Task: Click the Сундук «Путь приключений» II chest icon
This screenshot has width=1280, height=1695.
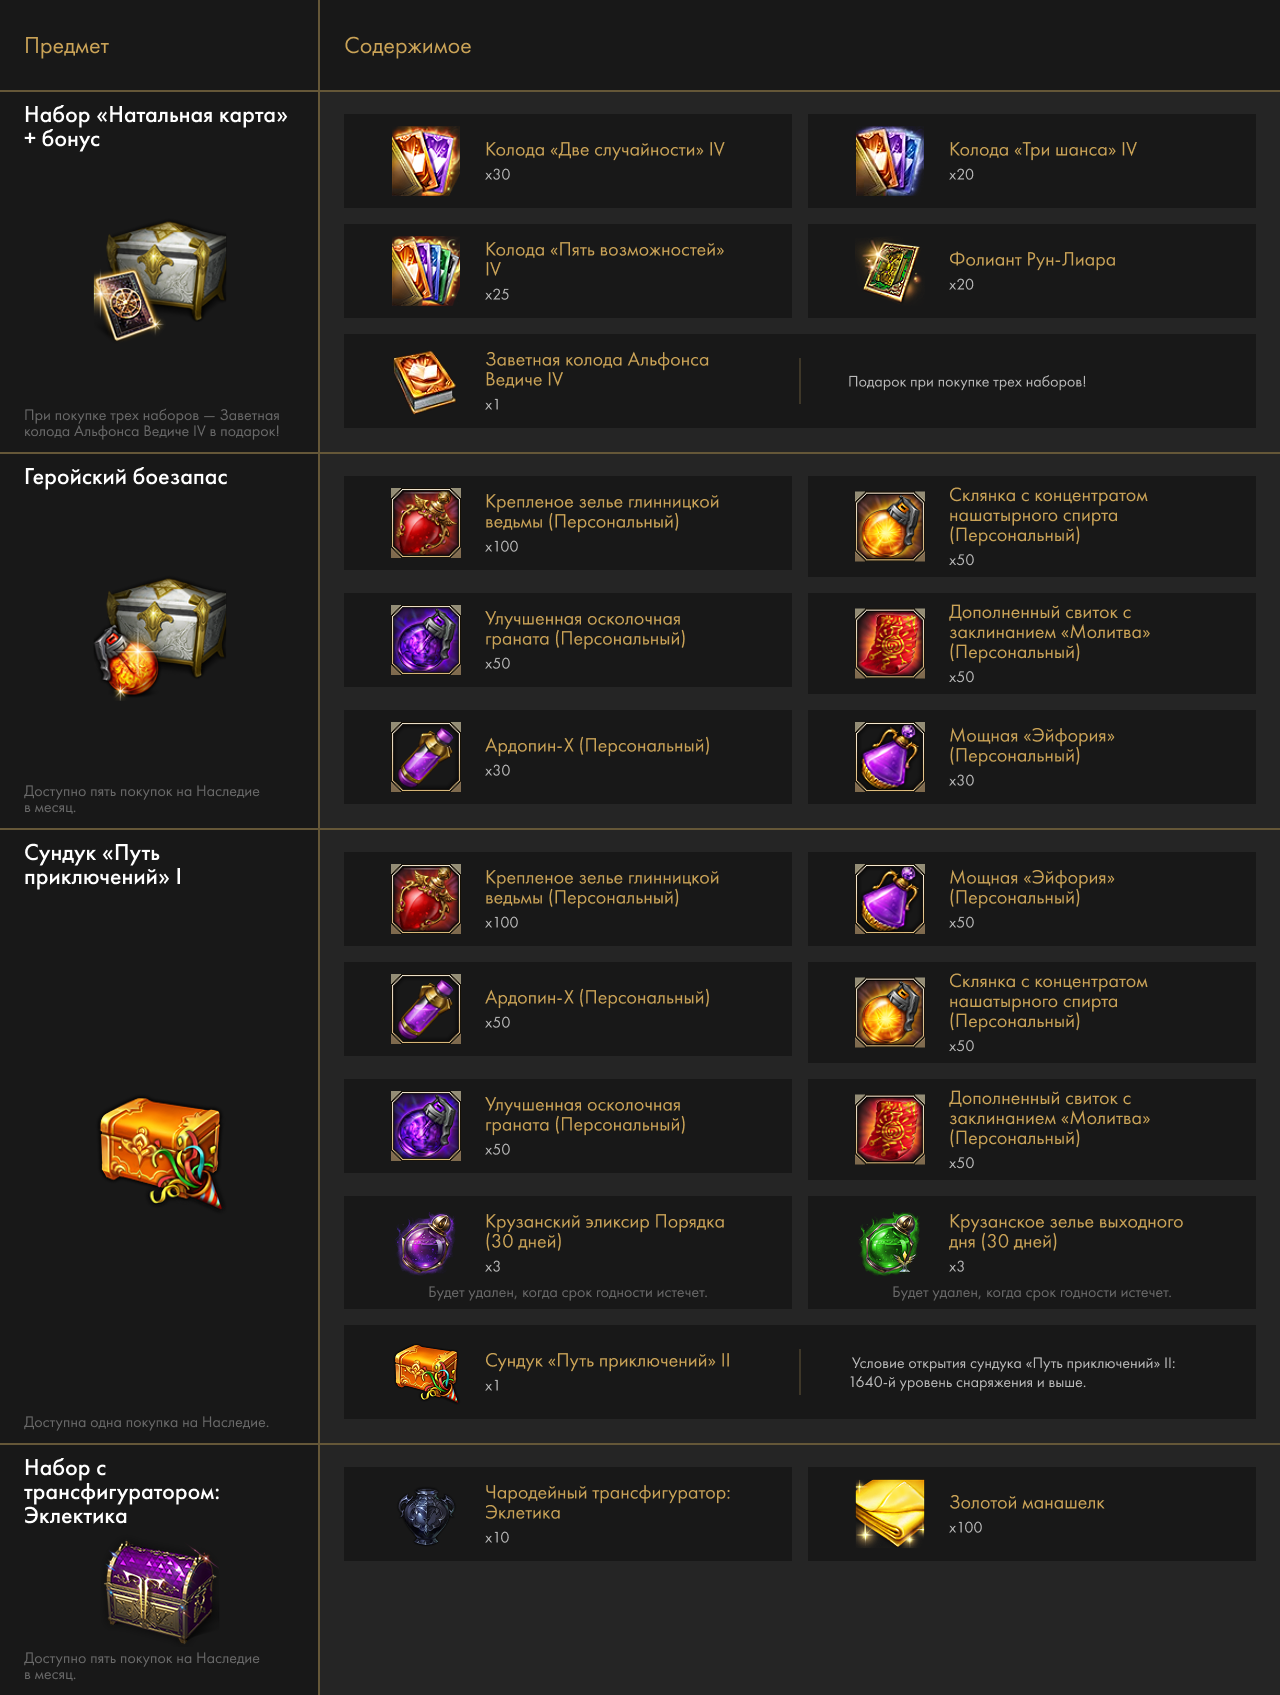Action: (426, 1372)
